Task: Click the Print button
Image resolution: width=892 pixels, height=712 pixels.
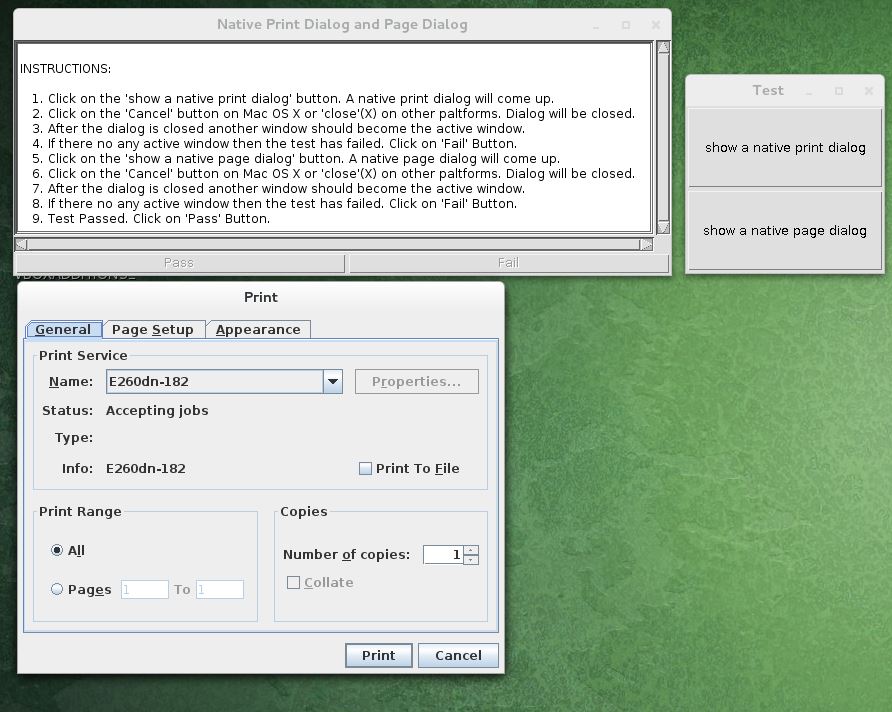Action: coord(378,656)
